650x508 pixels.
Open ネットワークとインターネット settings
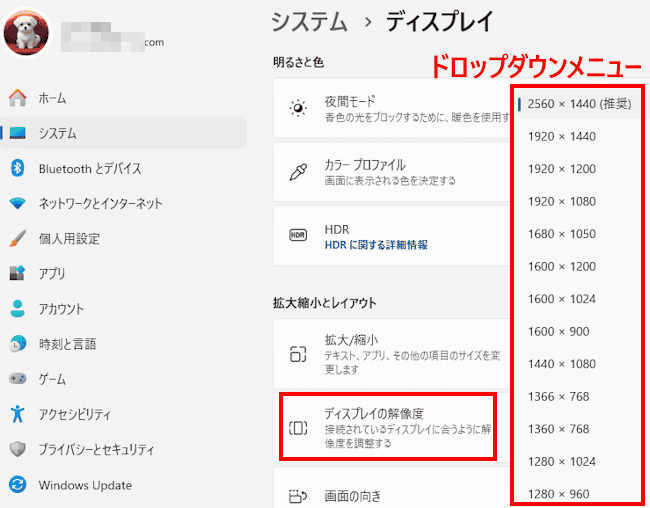click(x=100, y=203)
